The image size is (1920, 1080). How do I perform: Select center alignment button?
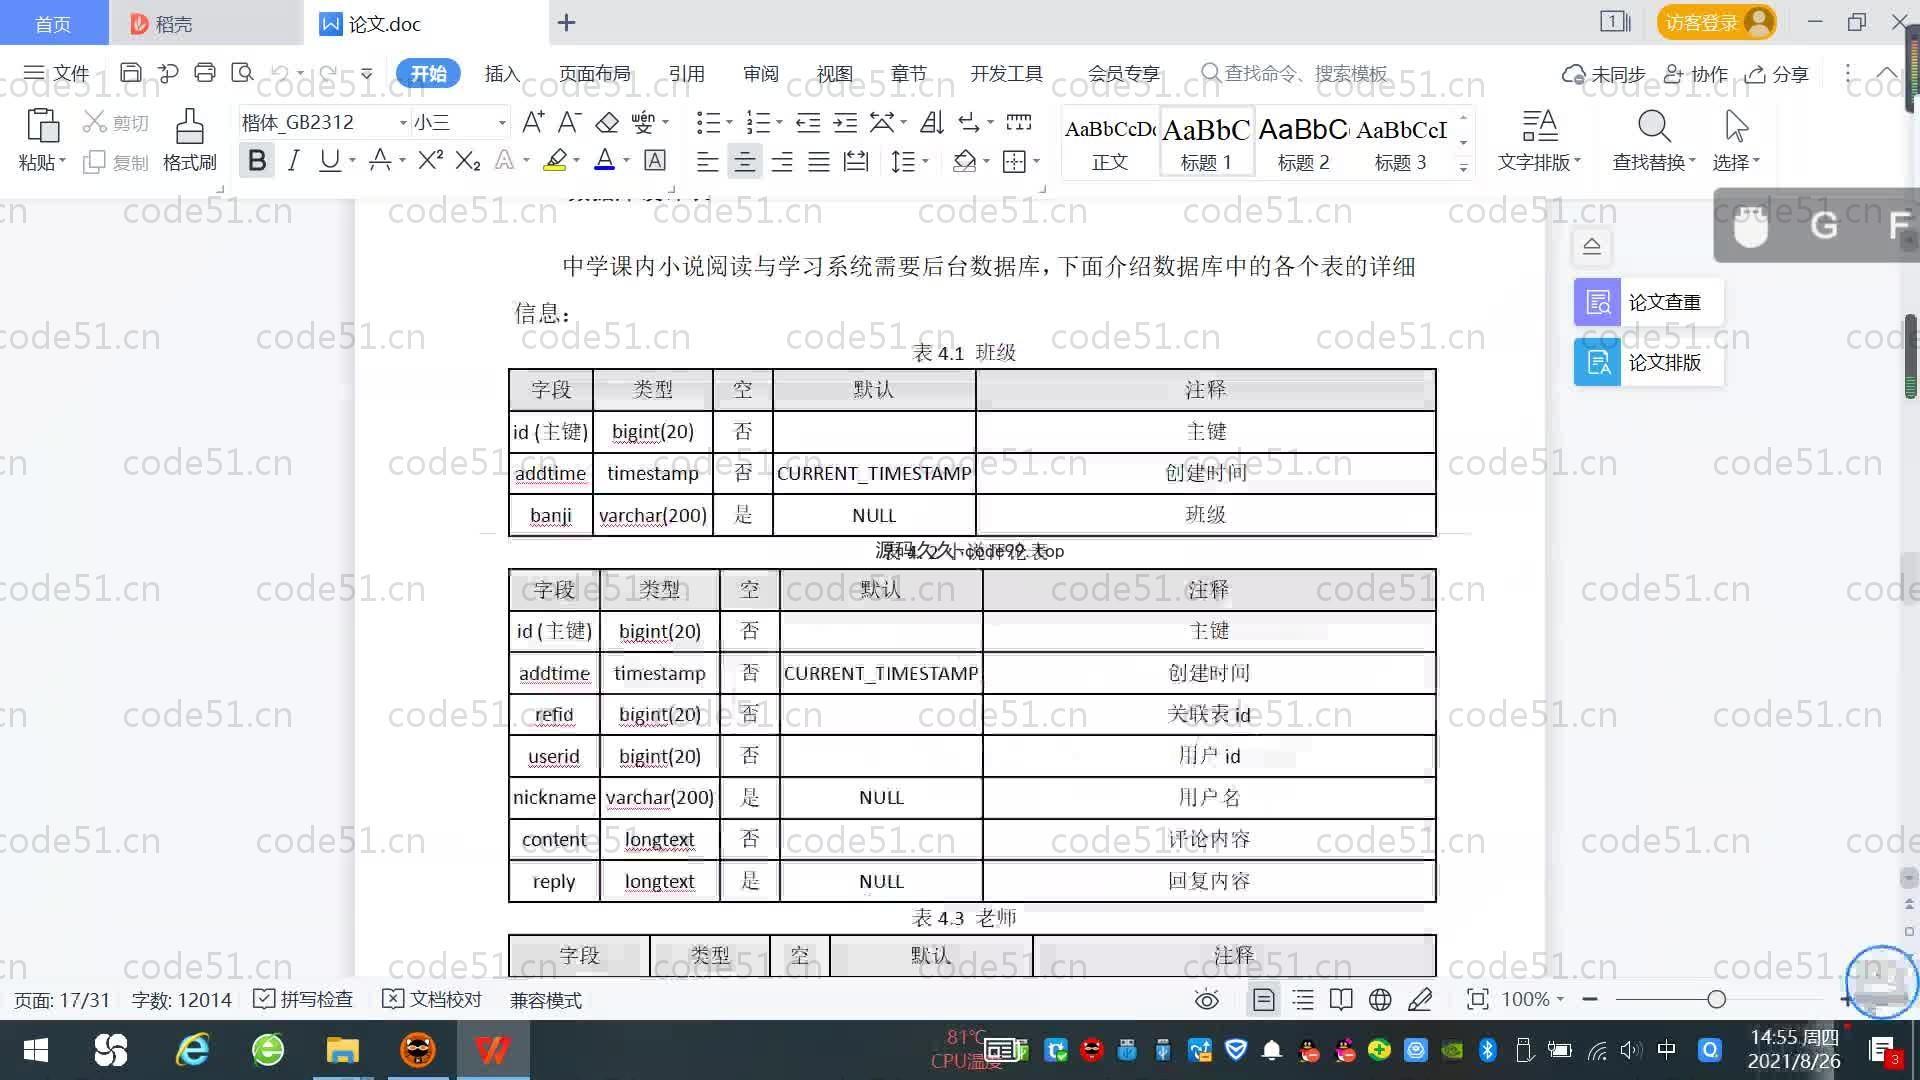744,162
